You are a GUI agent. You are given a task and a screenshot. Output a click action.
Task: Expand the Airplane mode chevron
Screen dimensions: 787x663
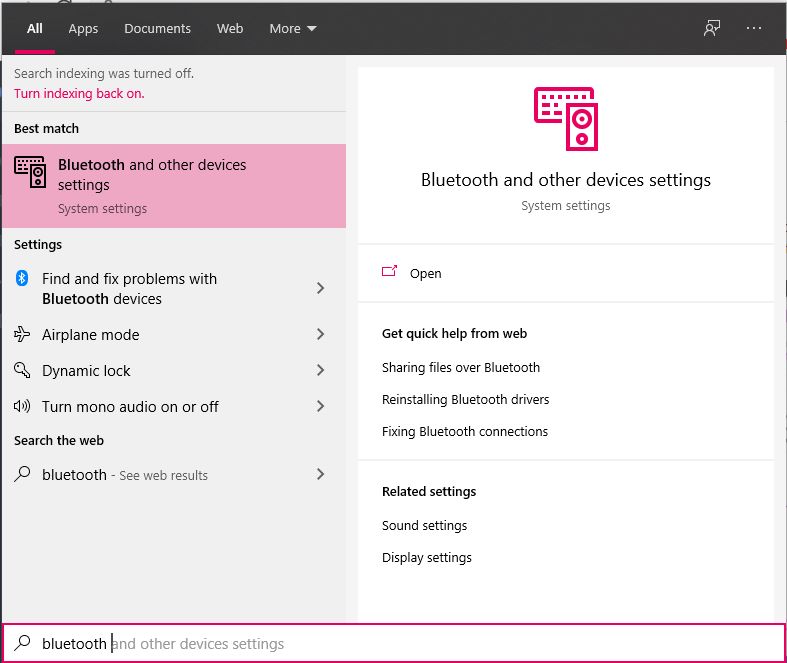tap(320, 334)
